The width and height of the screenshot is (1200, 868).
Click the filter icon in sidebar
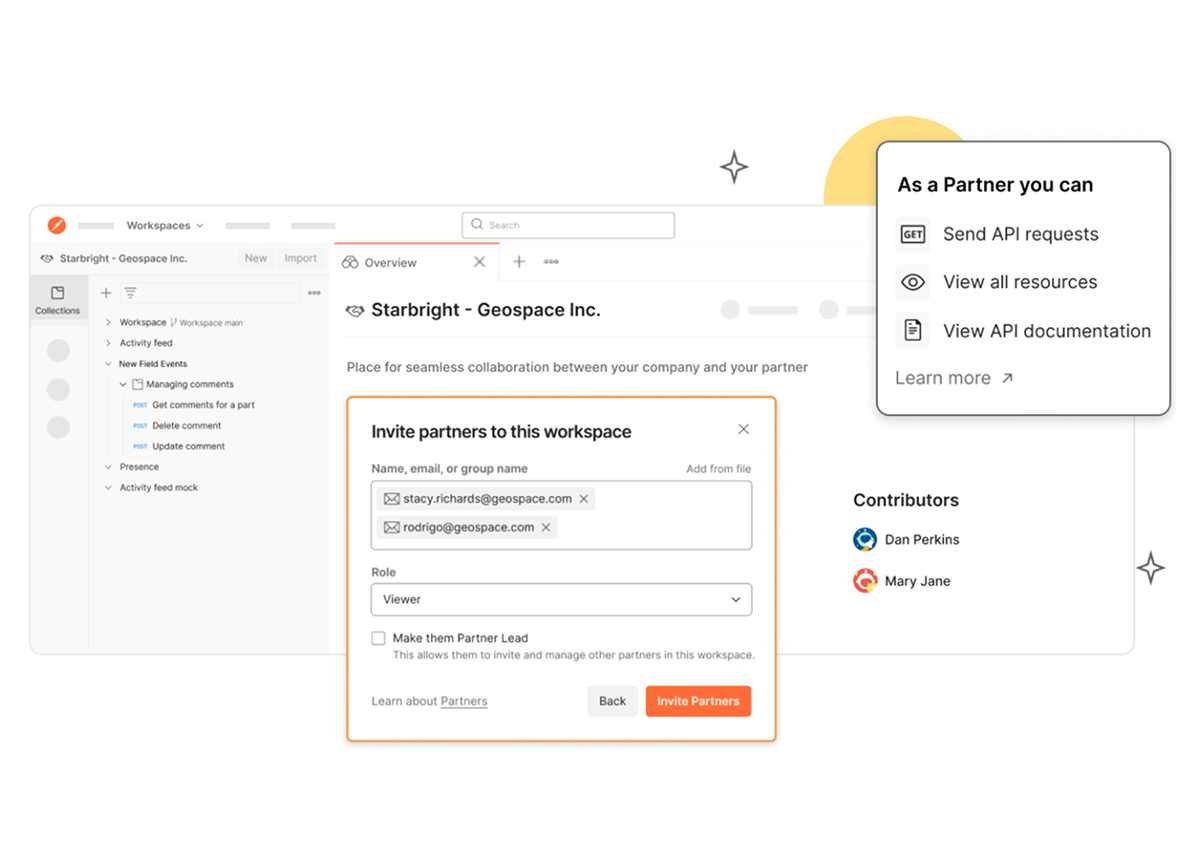(130, 293)
